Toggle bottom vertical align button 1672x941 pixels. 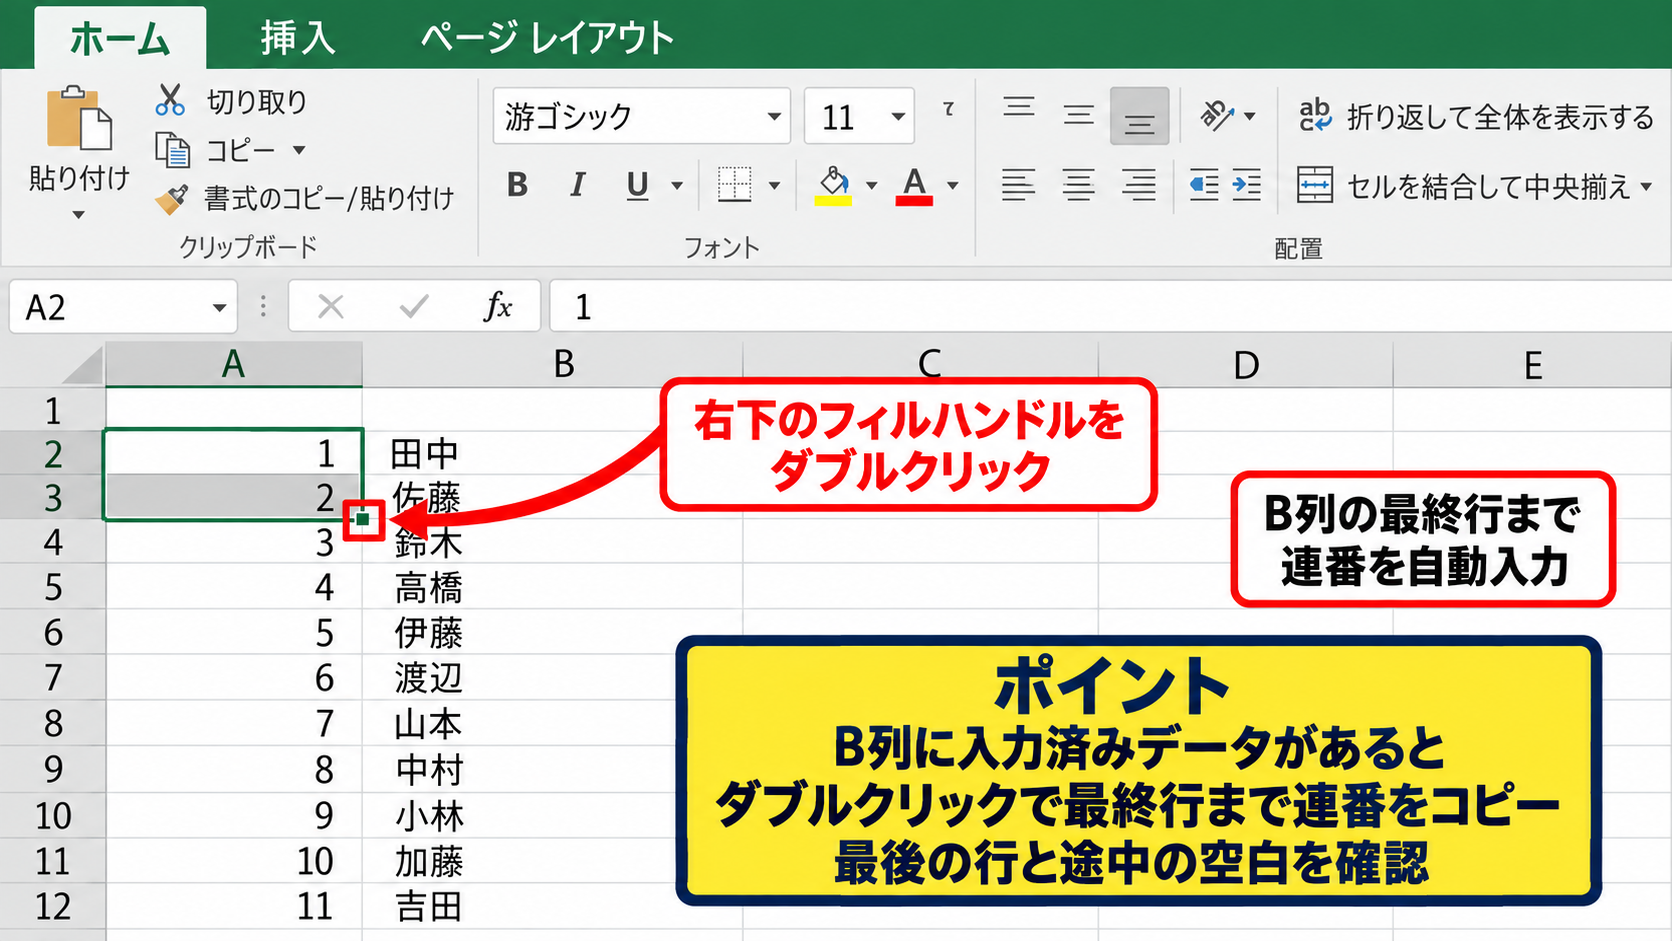click(x=1139, y=116)
